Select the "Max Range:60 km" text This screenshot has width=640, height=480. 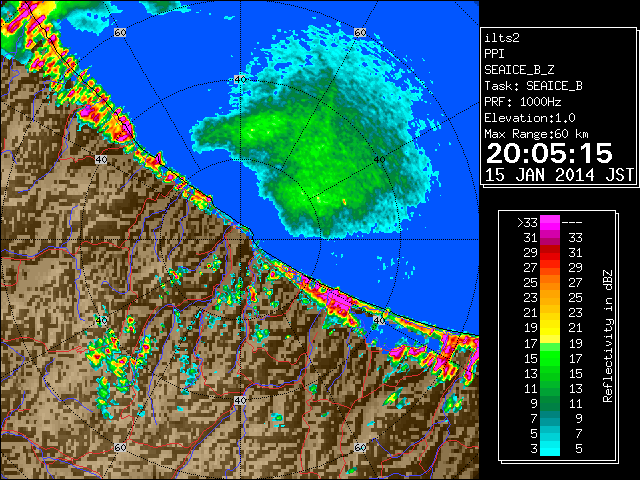coord(536,134)
